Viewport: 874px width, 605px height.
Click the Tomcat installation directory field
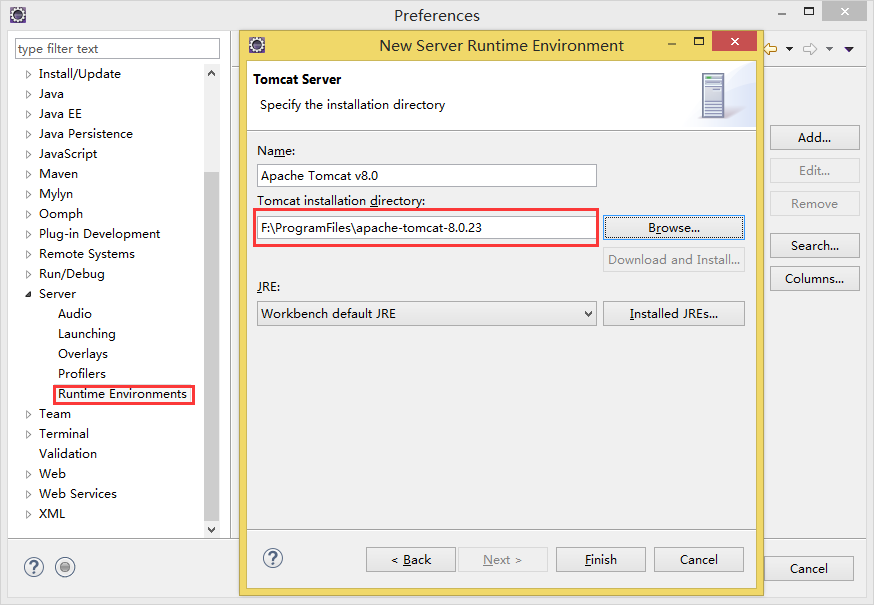(426, 228)
